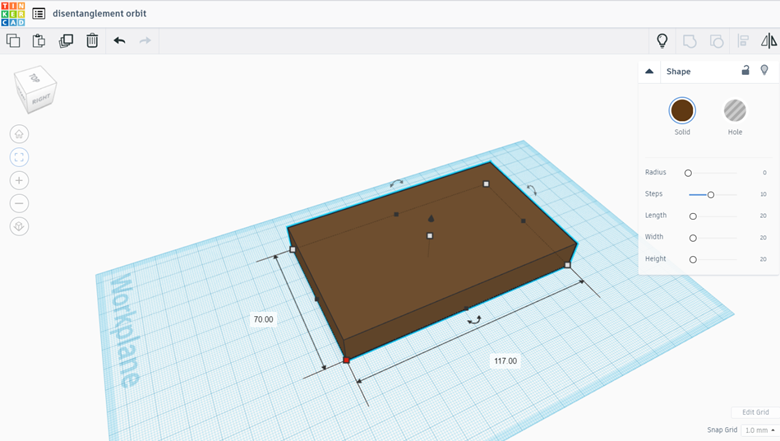
Task: Adjust the Length slider handle
Action: click(x=693, y=216)
